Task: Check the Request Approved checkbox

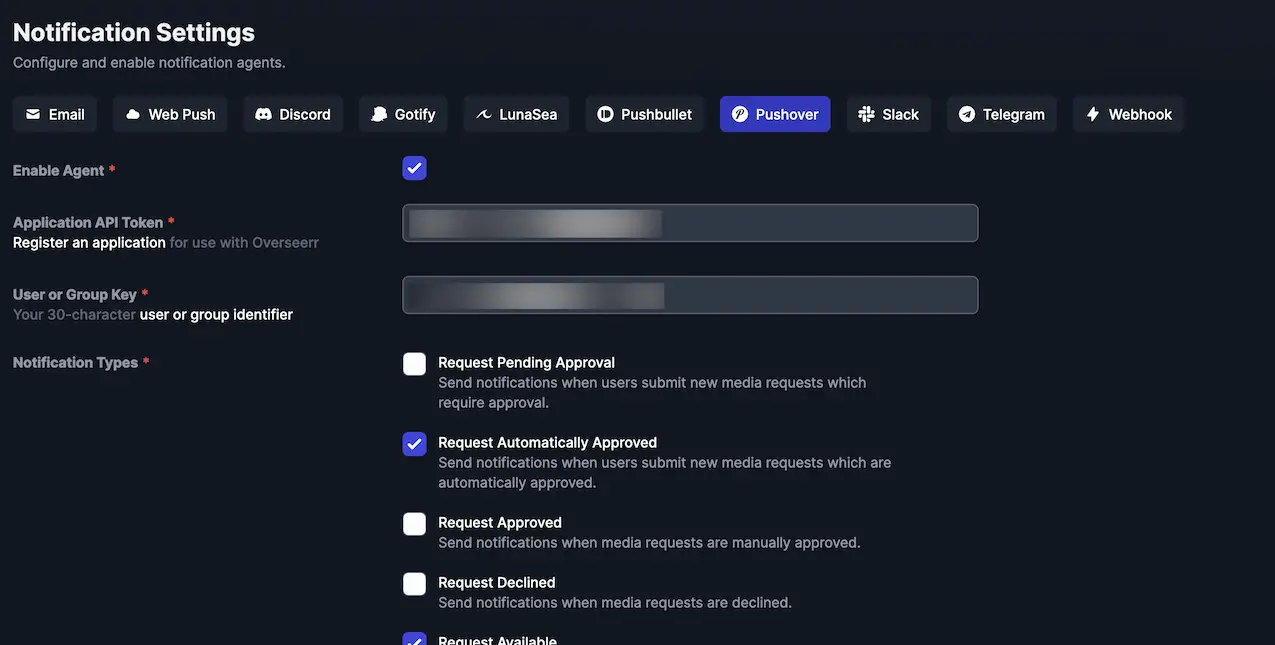Action: [415, 524]
